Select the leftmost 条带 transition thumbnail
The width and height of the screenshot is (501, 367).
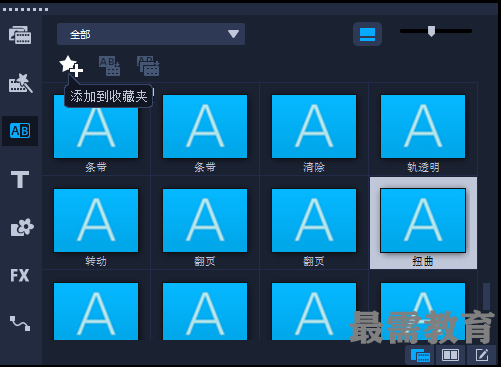(x=96, y=126)
